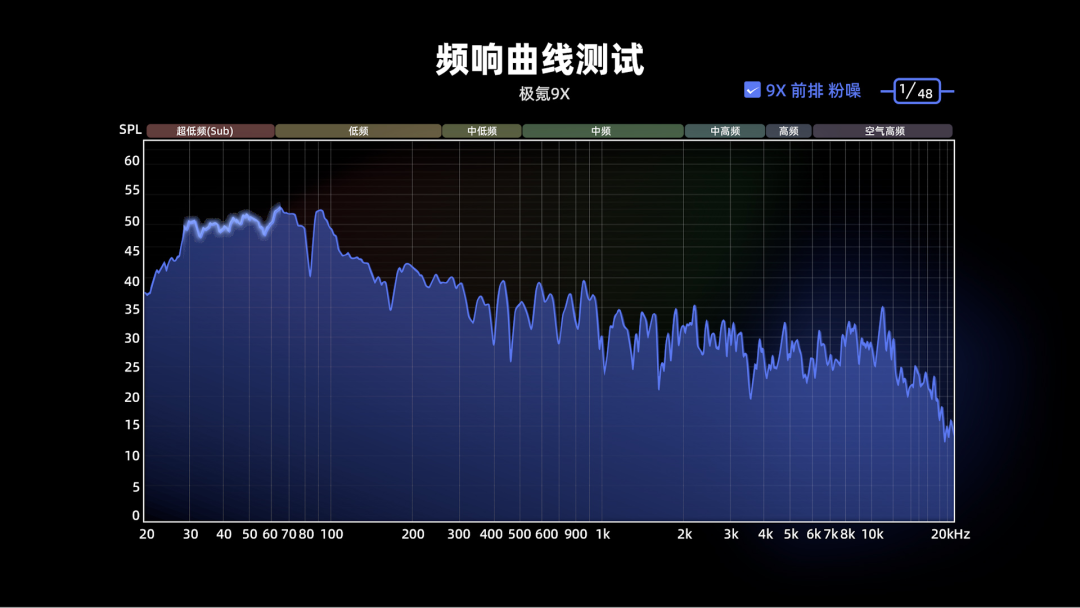This screenshot has width=1080, height=608.
Task: Click the 60 dB SPL axis tick
Action: pyautogui.click(x=132, y=161)
